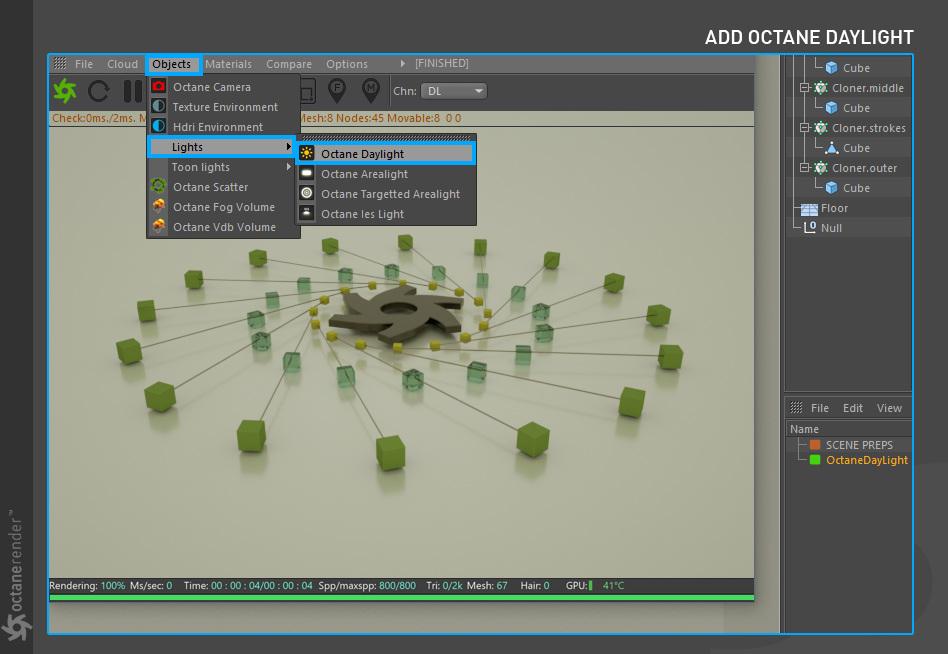The image size is (948, 654).
Task: Select Octane Scatter menu entry
Action: [224, 186]
